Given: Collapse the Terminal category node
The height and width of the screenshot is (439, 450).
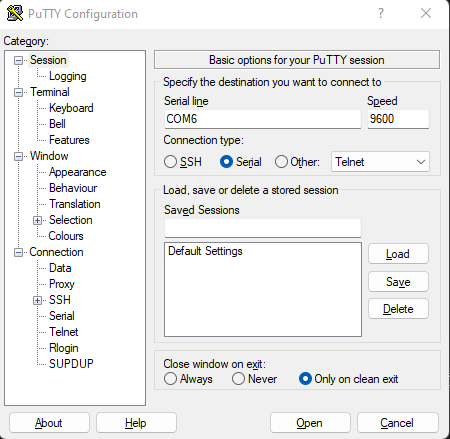Looking at the screenshot, I should (x=18, y=92).
